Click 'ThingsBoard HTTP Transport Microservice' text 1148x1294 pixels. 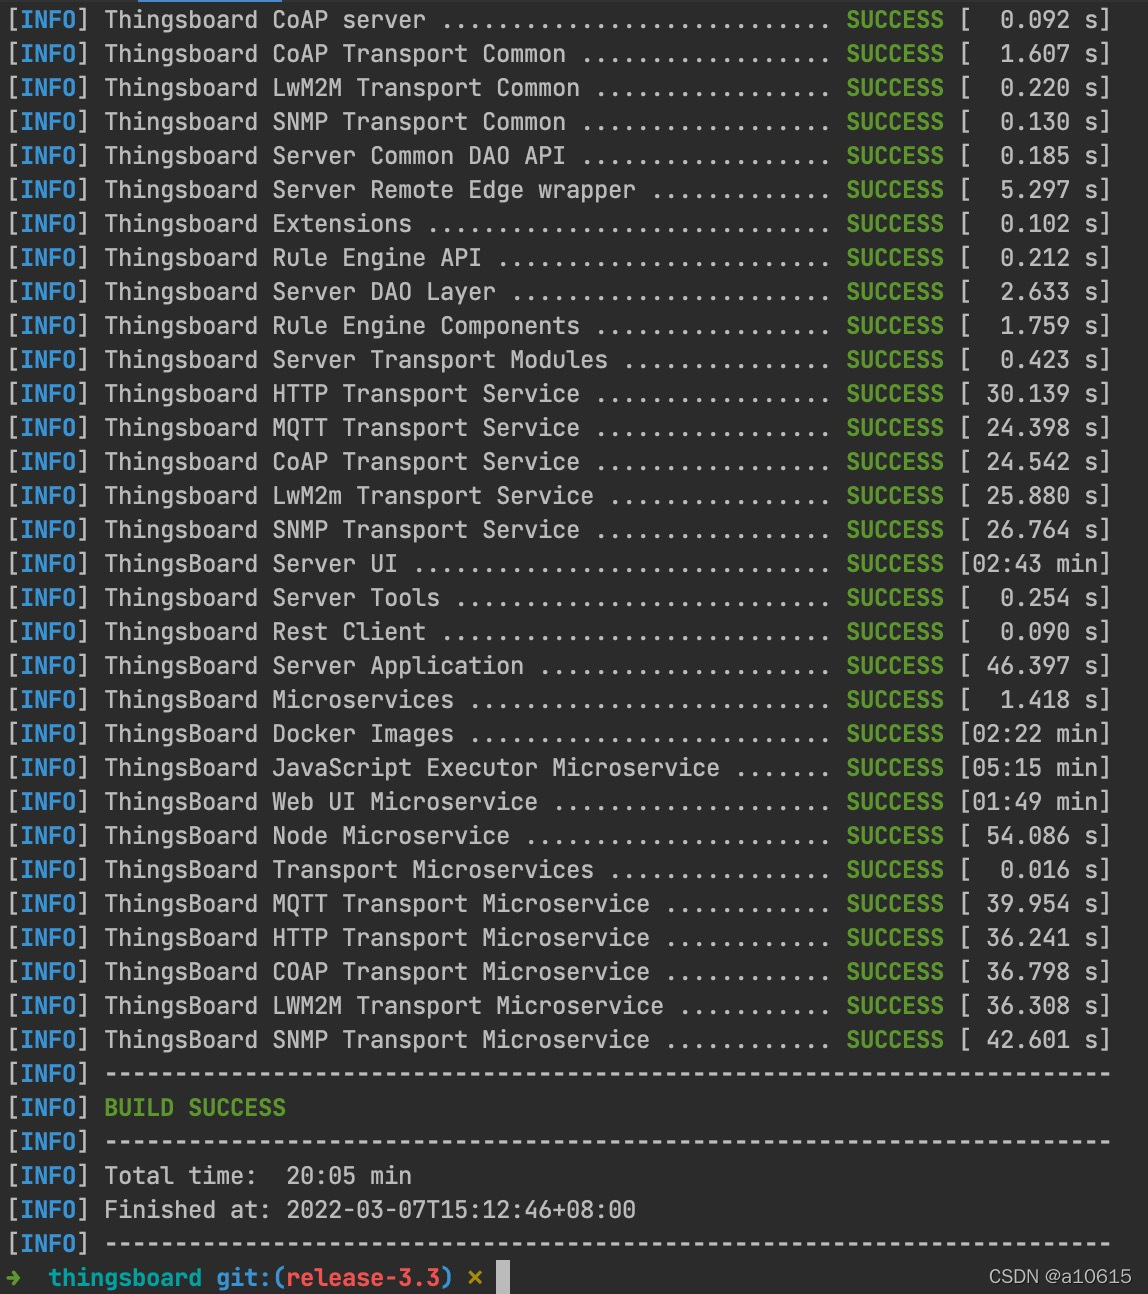377,938
